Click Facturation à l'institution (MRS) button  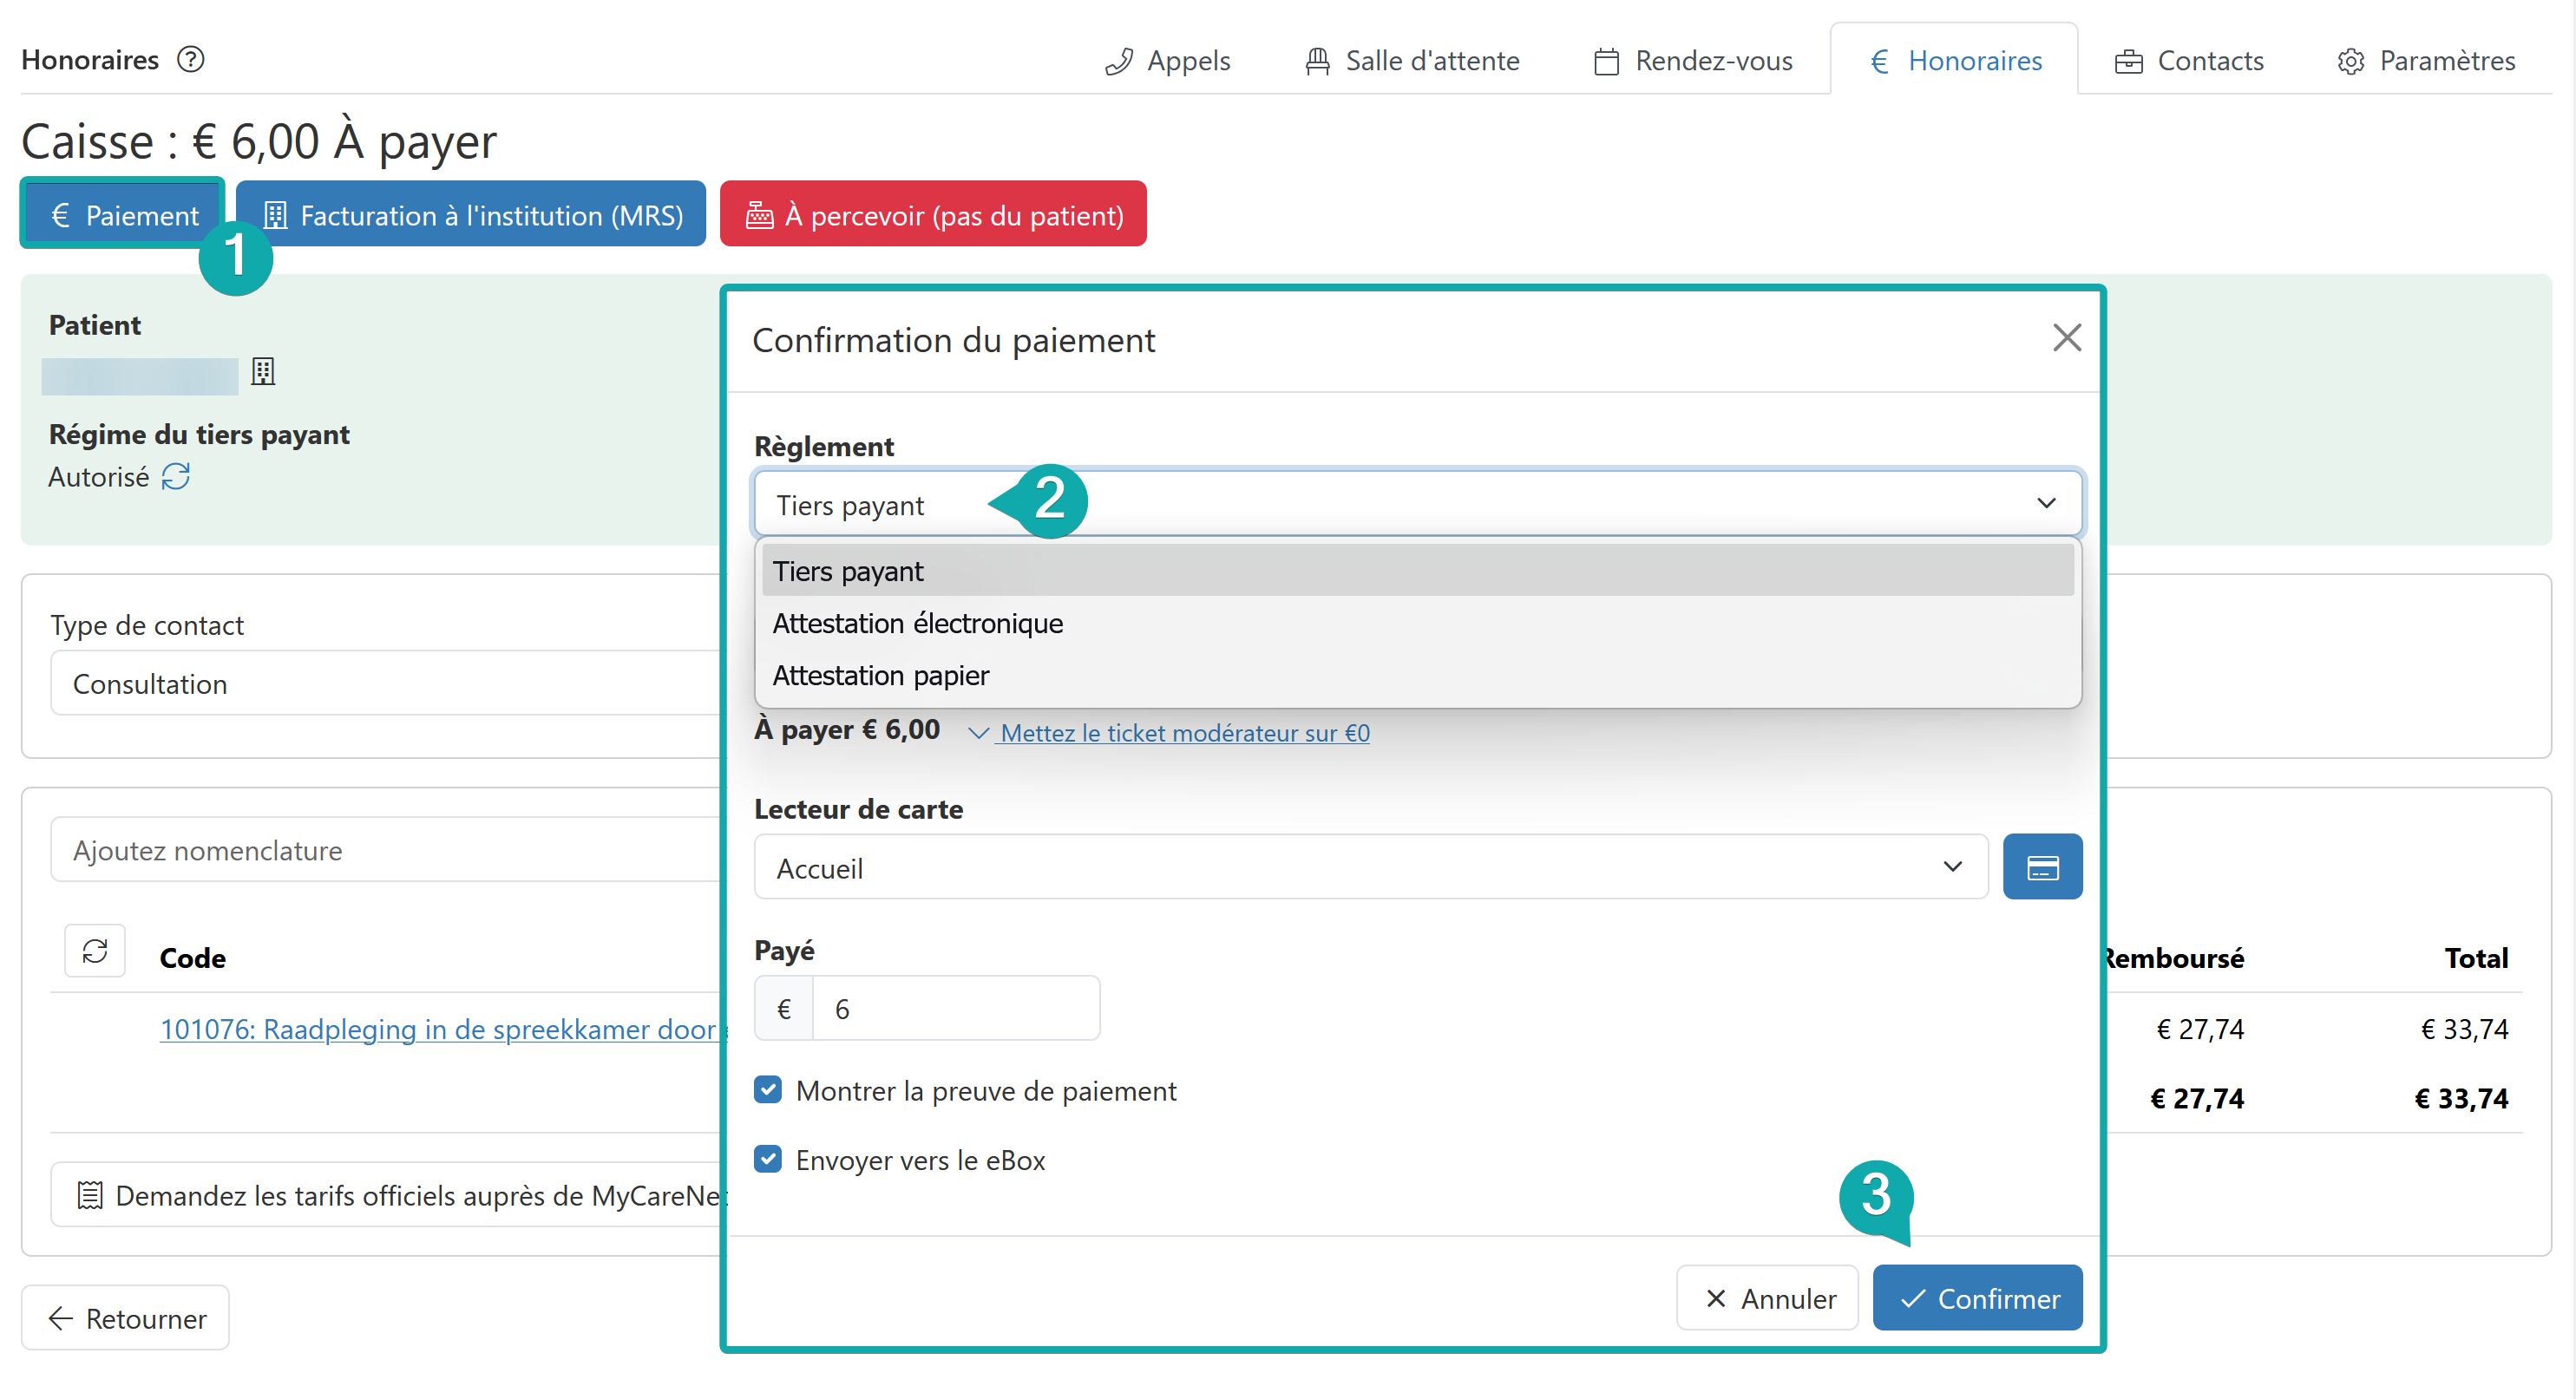[471, 215]
